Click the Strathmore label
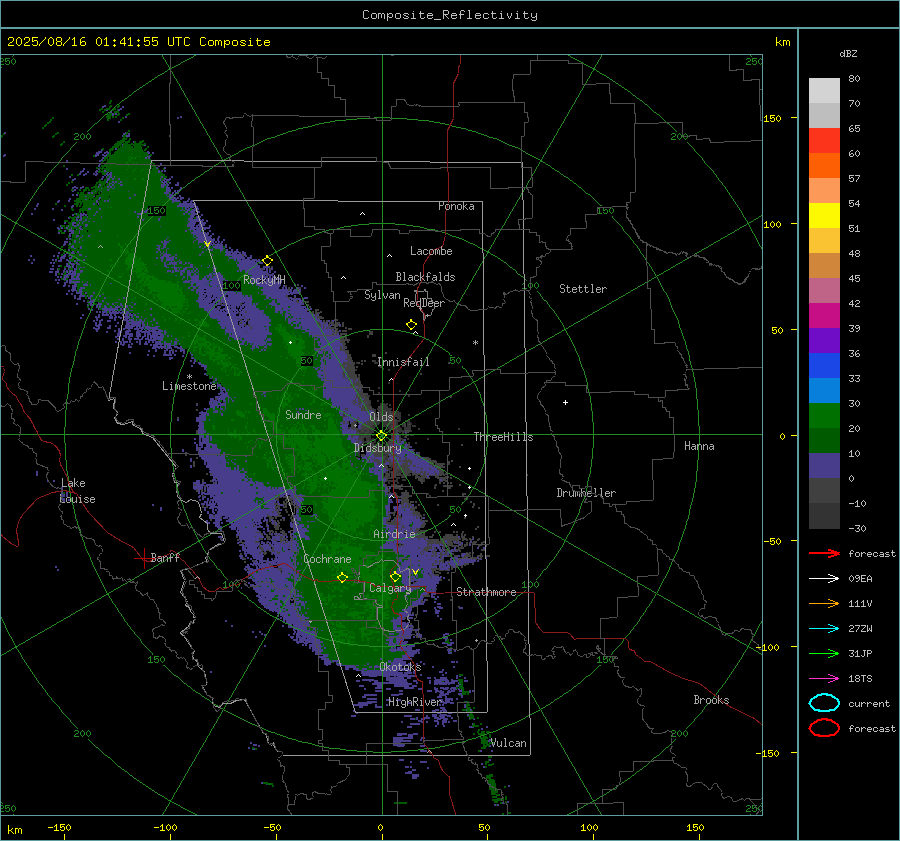 click(486, 592)
